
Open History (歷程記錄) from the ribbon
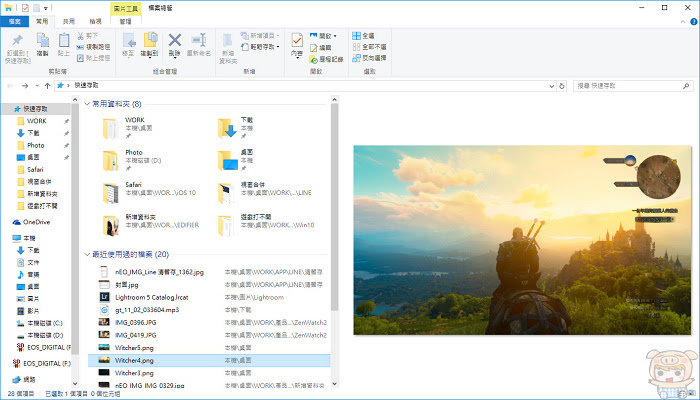pos(326,59)
